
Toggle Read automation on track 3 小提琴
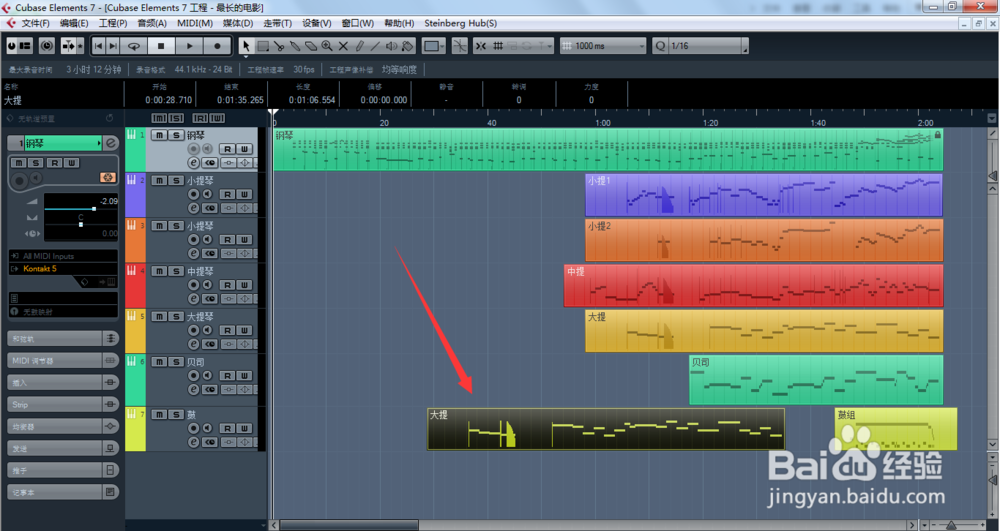point(228,240)
